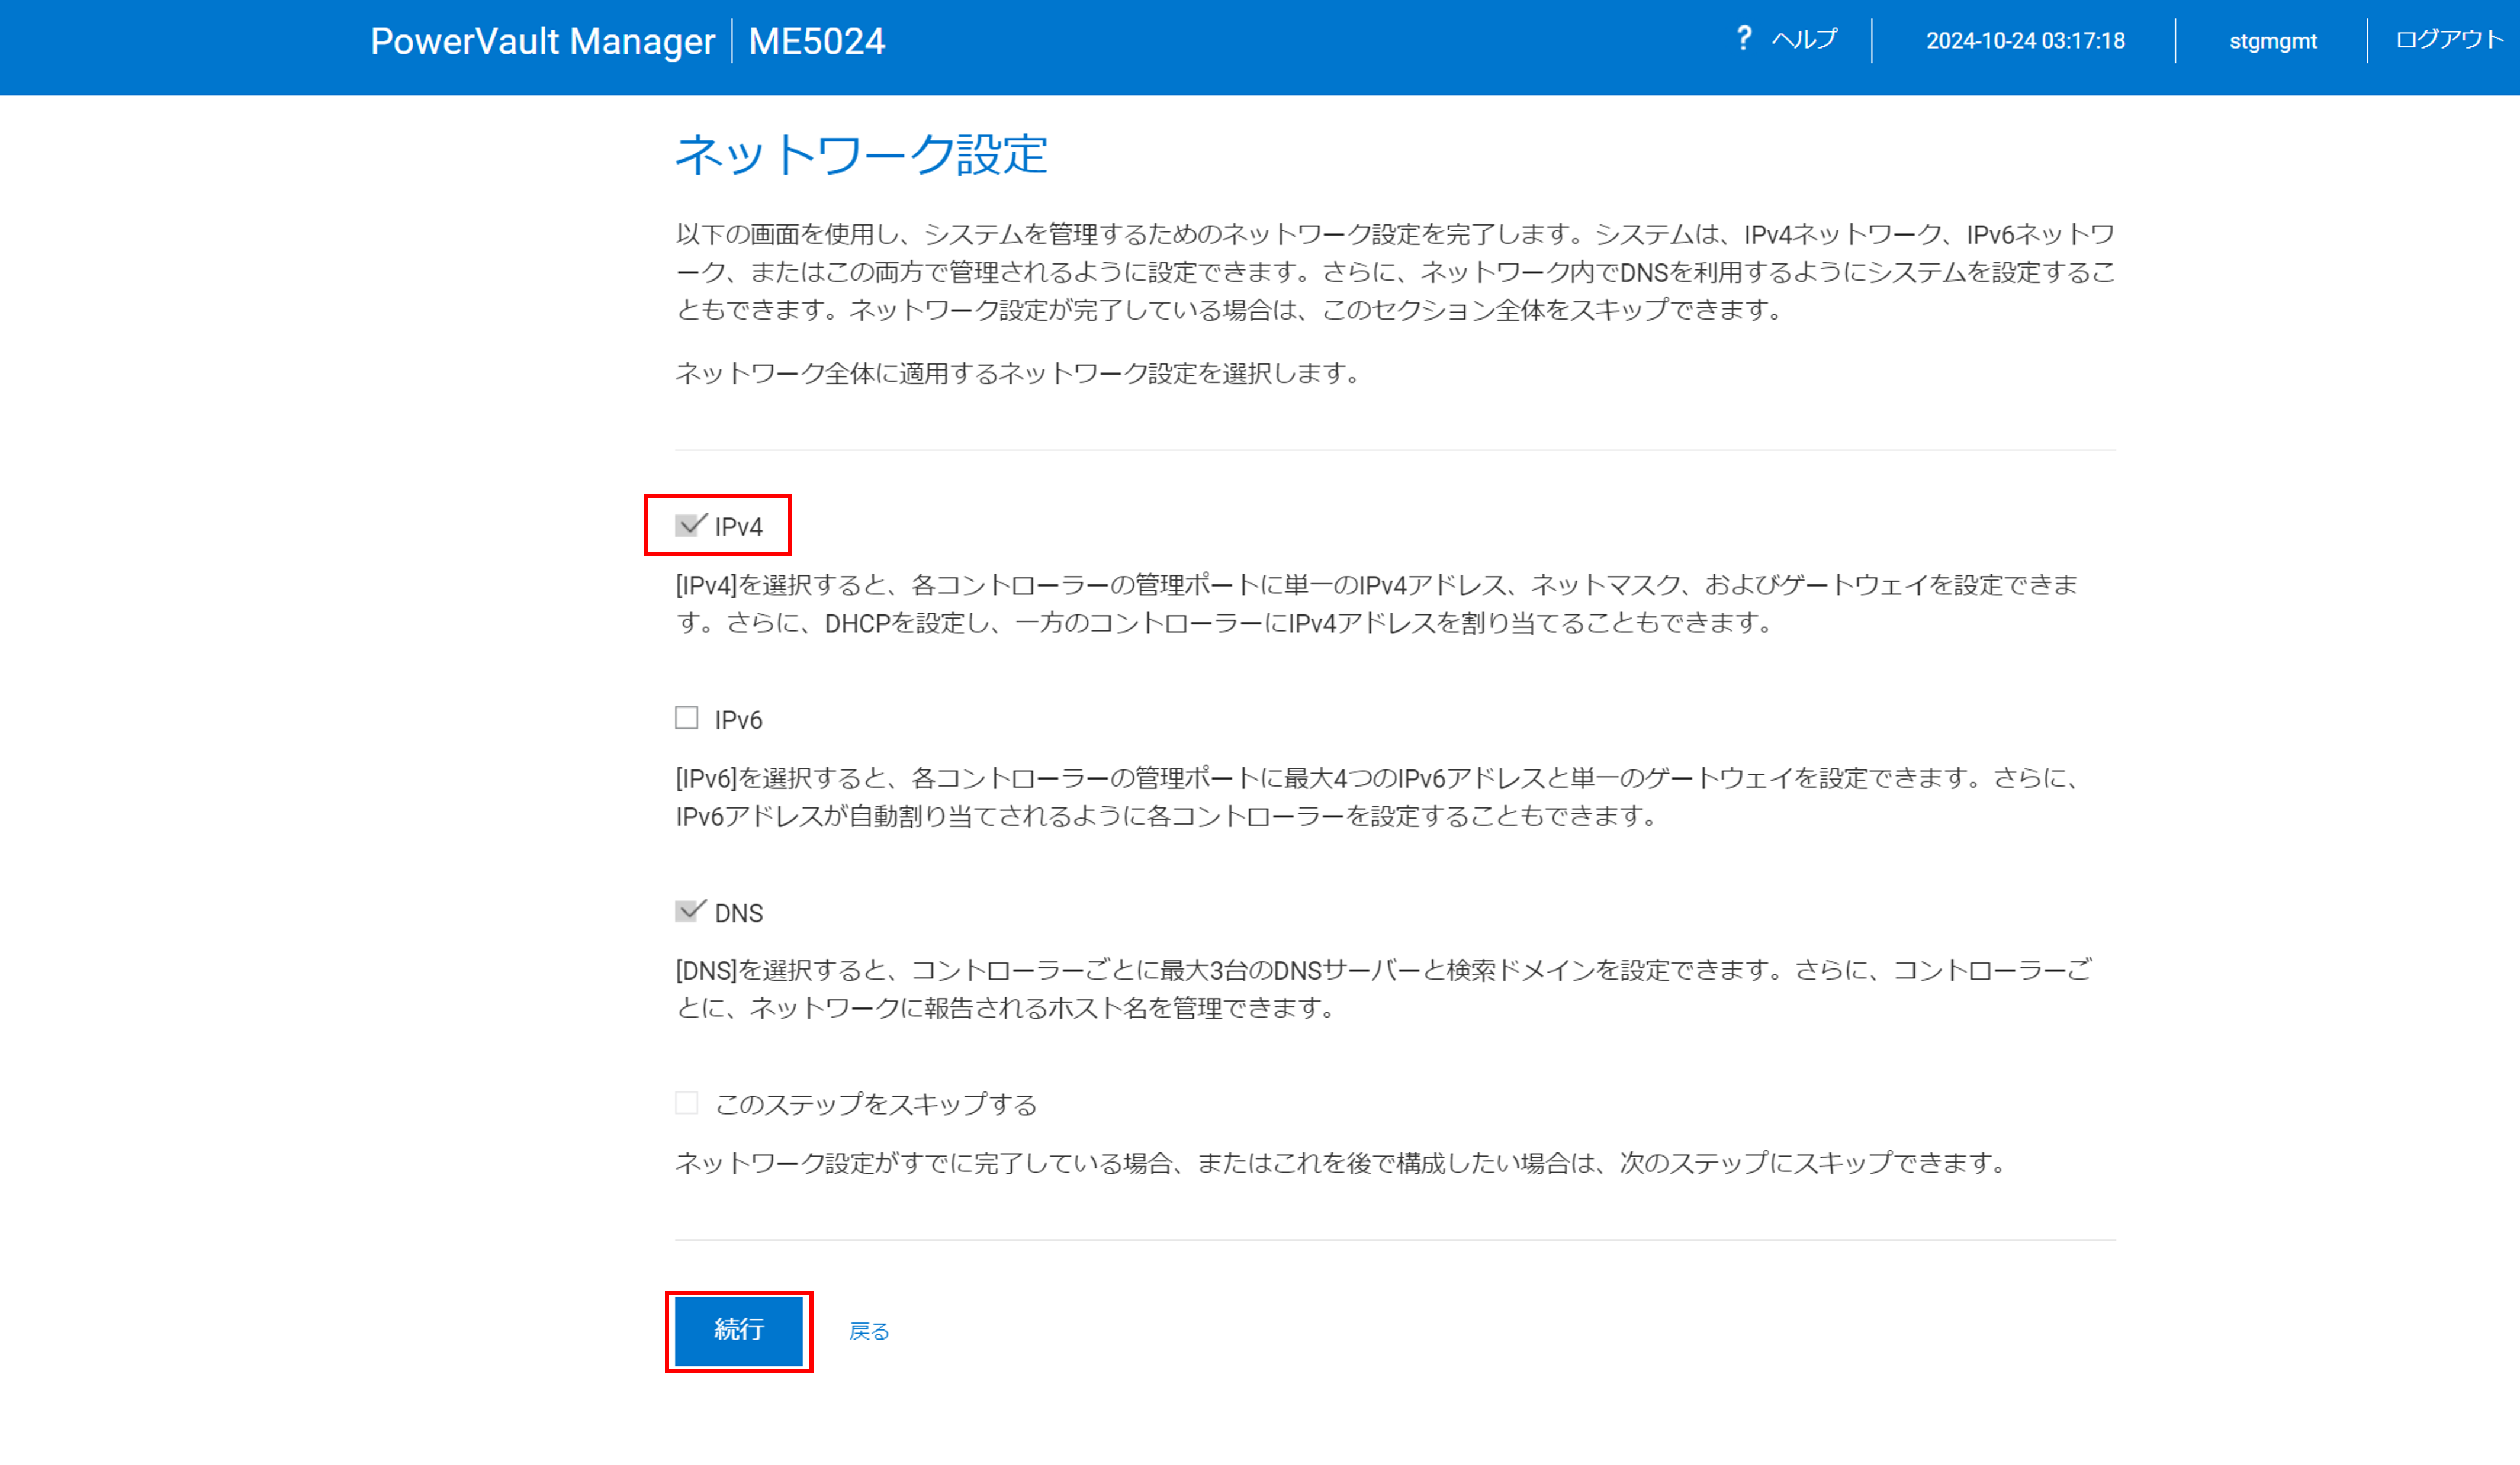Click the ネットワーク設定 page heading
This screenshot has width=2520, height=1465.
[x=860, y=155]
